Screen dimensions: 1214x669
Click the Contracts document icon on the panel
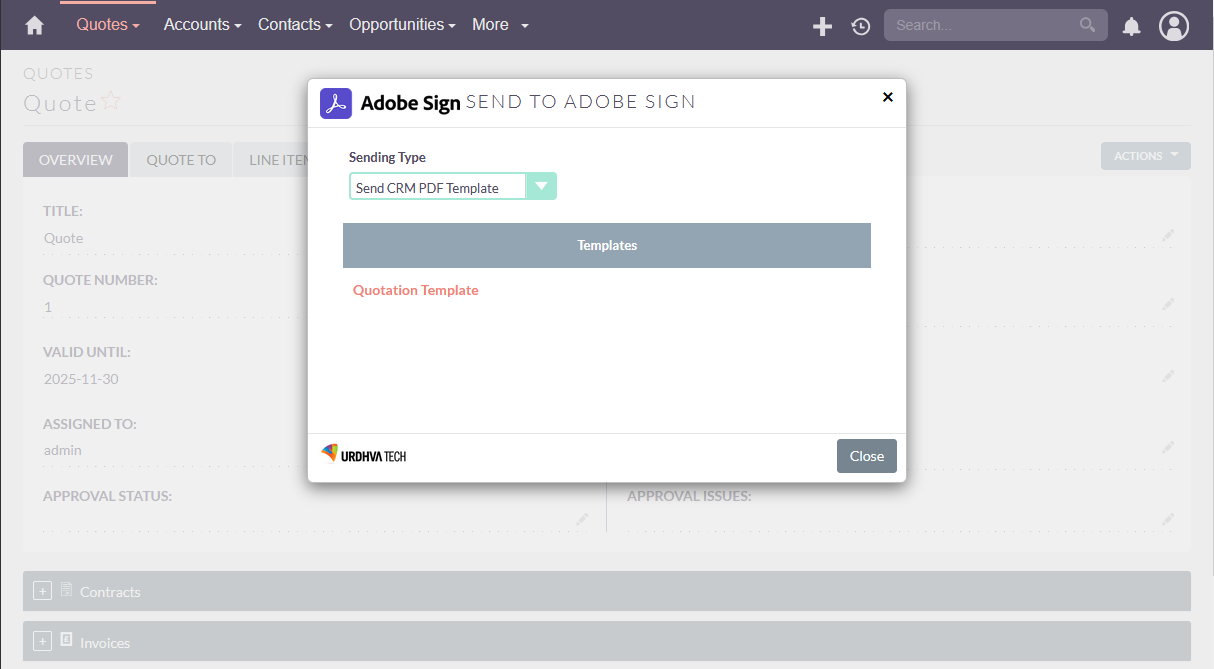(x=65, y=590)
